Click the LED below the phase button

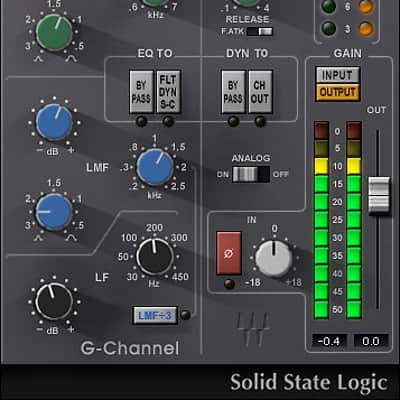[x=229, y=284]
